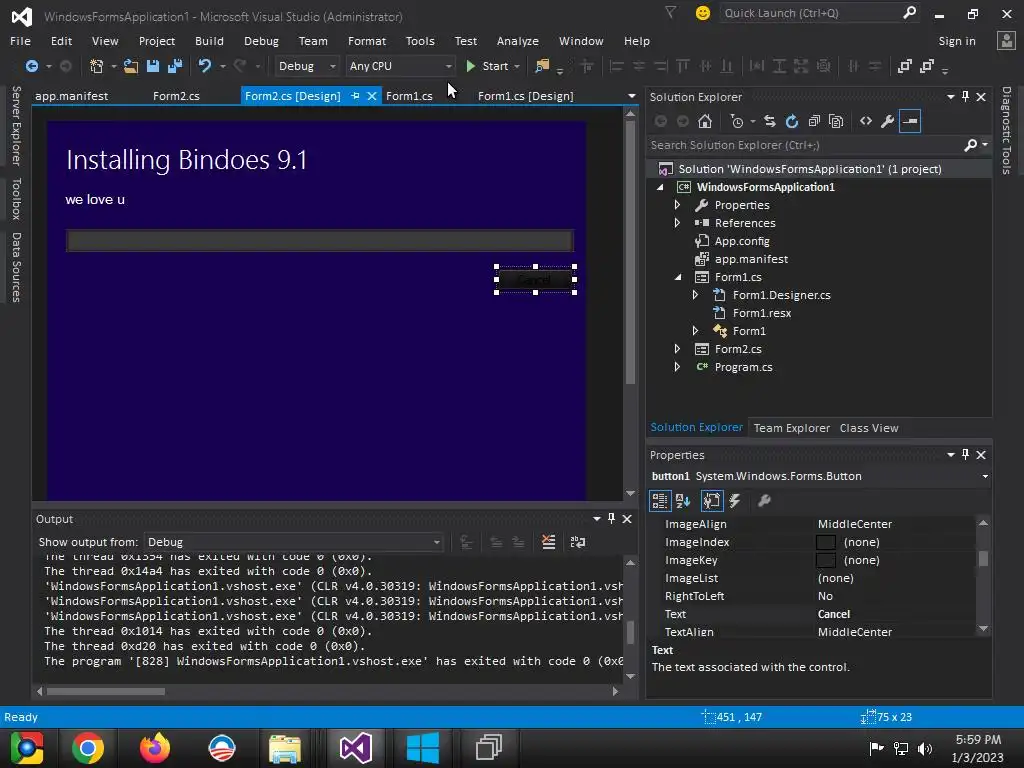
Task: Click the account avatar icon near Sign in
Action: coord(1006,40)
